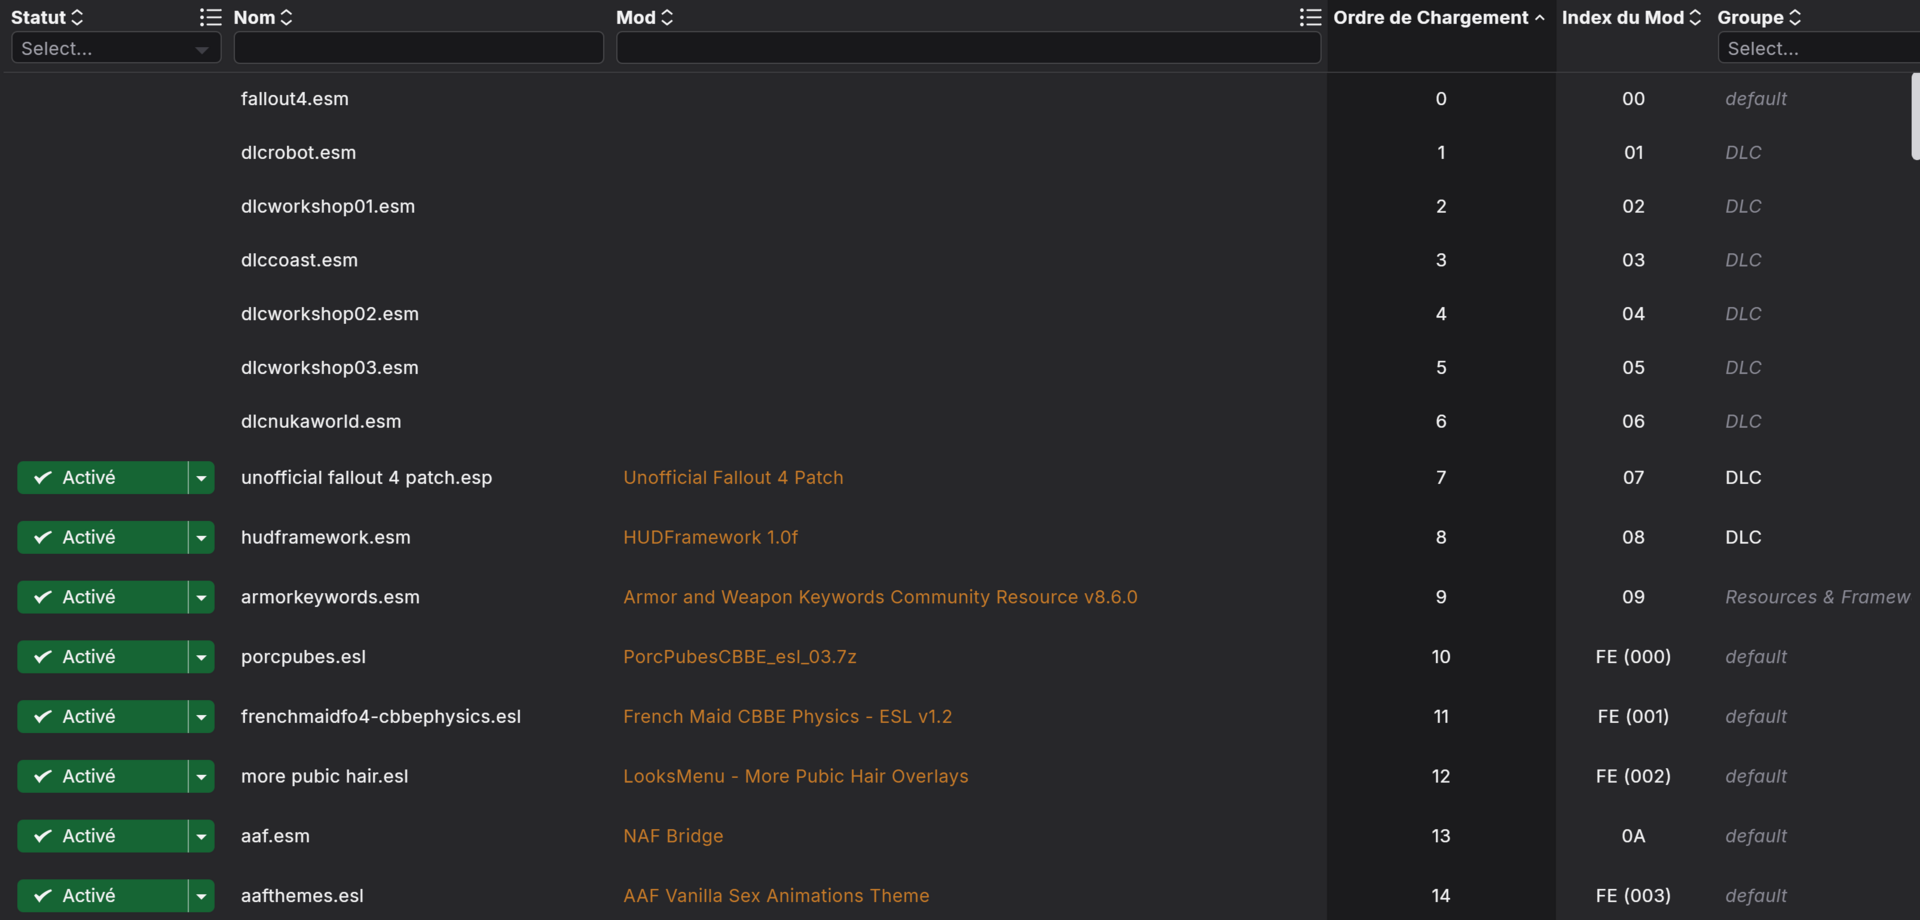Open status arrow for hudframework.esm
1920x920 pixels.
(x=201, y=537)
